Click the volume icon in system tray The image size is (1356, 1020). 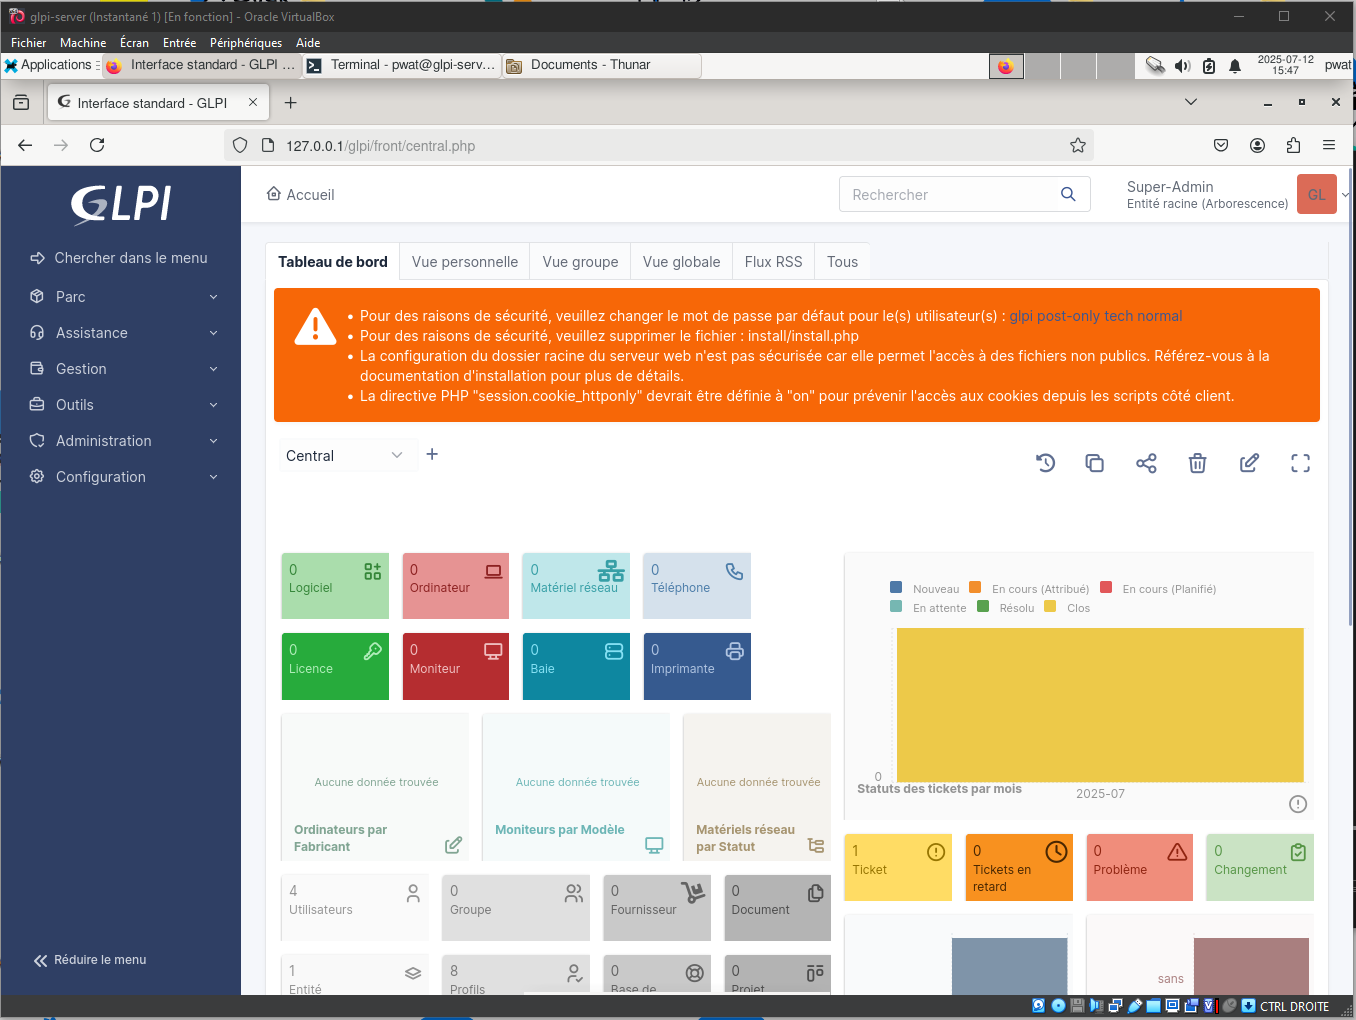tap(1182, 66)
